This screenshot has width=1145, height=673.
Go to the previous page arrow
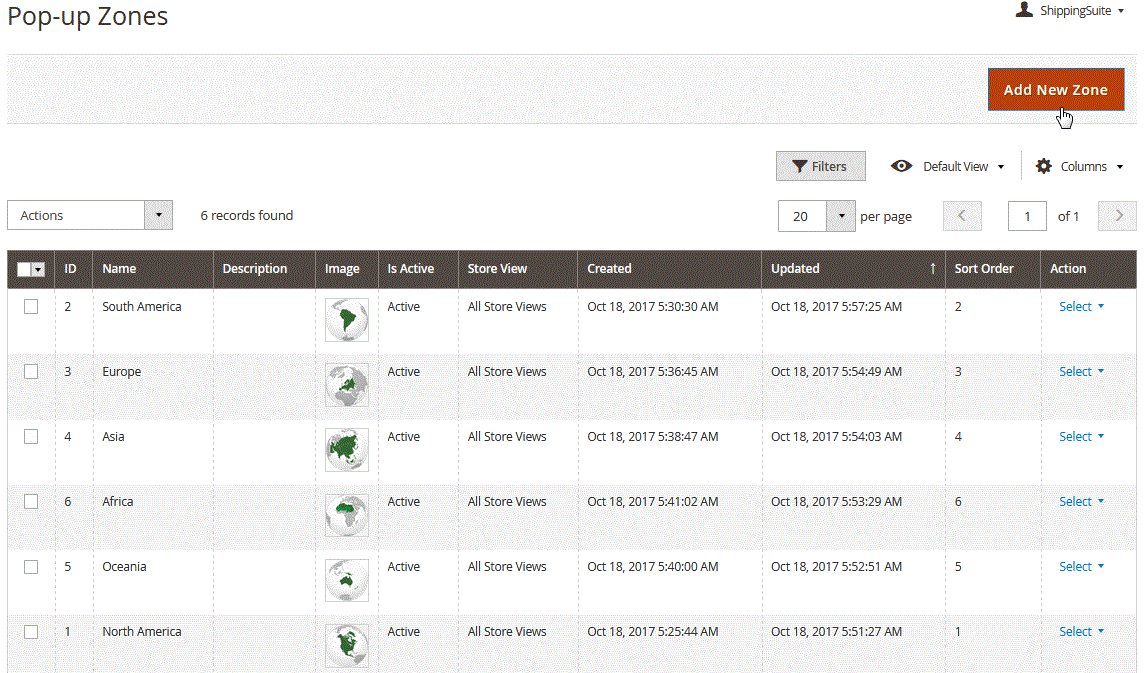click(962, 216)
